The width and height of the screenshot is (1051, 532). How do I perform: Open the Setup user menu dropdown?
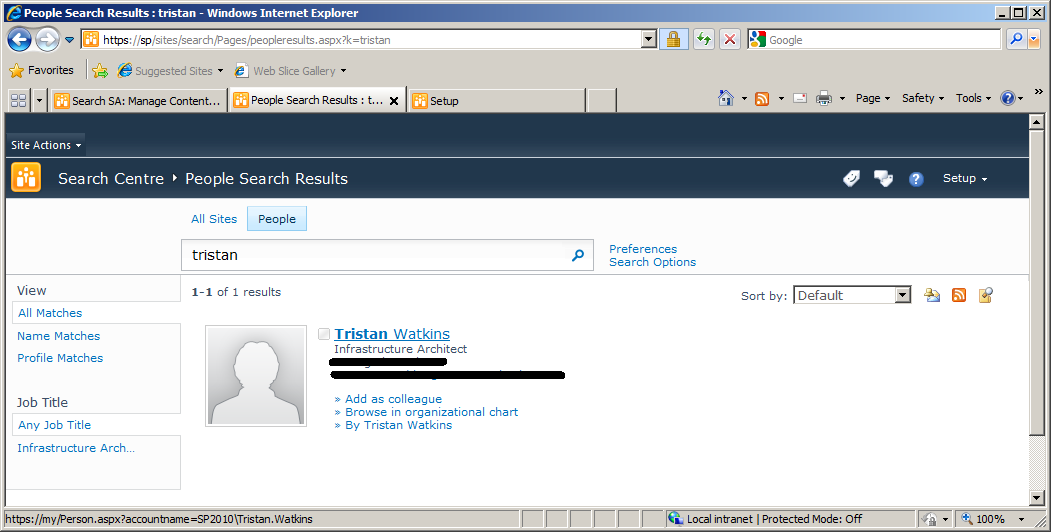click(x=964, y=178)
